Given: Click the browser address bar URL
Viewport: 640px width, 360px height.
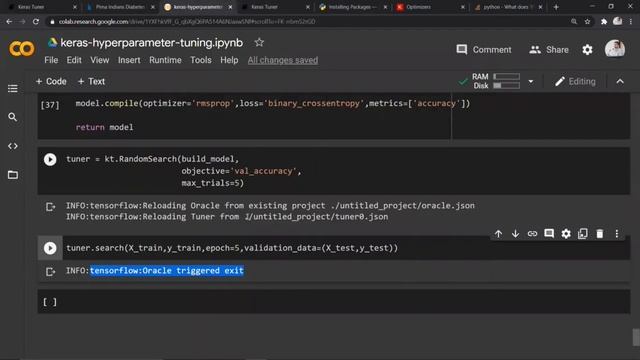Looking at the screenshot, I should [187, 22].
